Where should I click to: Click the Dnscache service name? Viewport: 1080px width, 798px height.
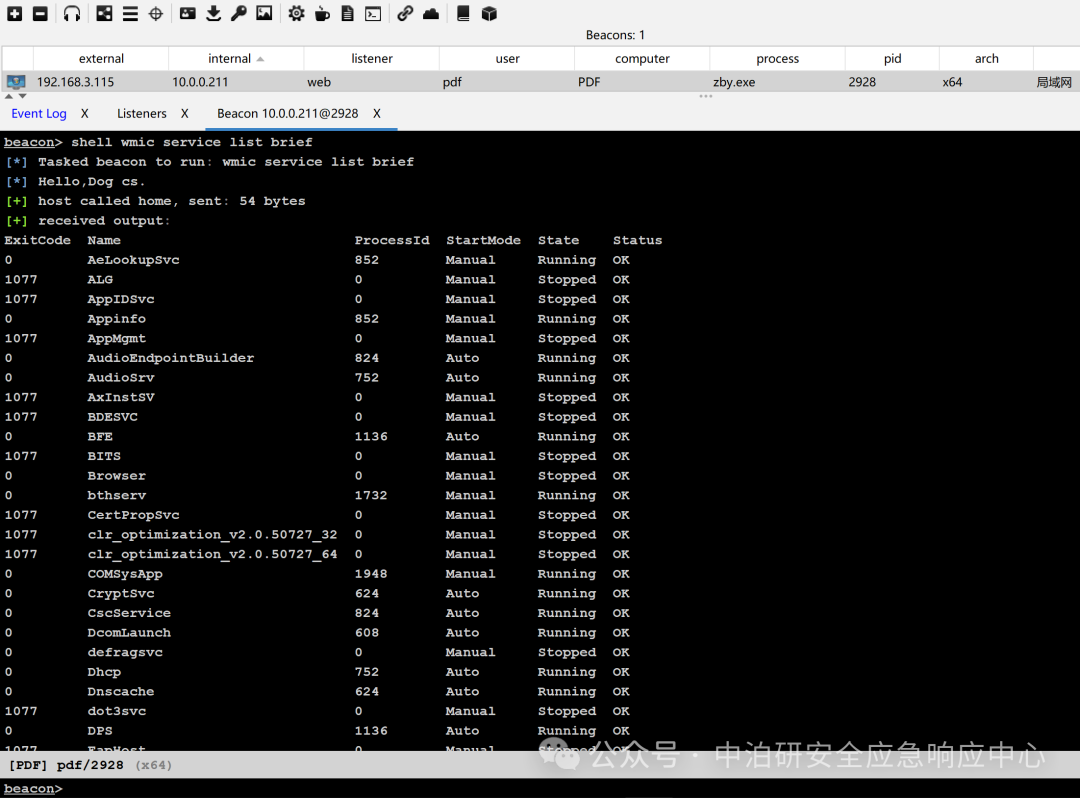[121, 691]
